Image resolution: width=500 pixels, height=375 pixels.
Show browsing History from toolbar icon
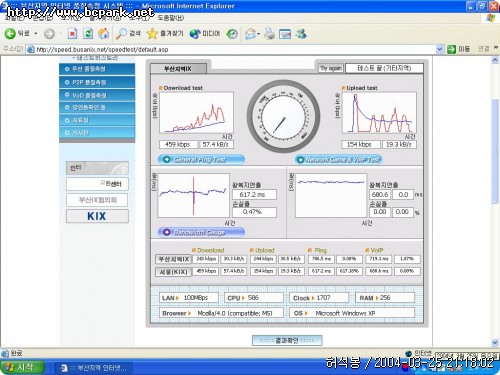point(232,34)
